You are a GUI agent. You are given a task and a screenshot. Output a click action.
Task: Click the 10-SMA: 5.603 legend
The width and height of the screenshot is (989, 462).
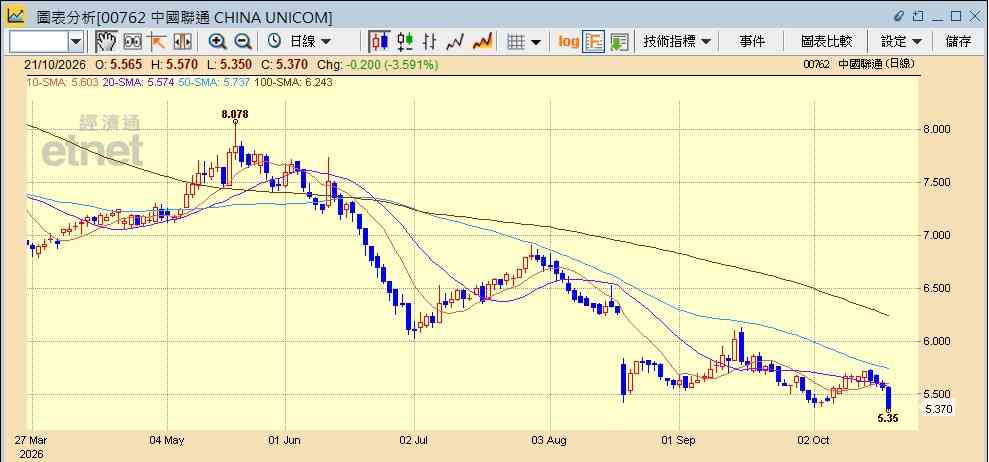62,82
